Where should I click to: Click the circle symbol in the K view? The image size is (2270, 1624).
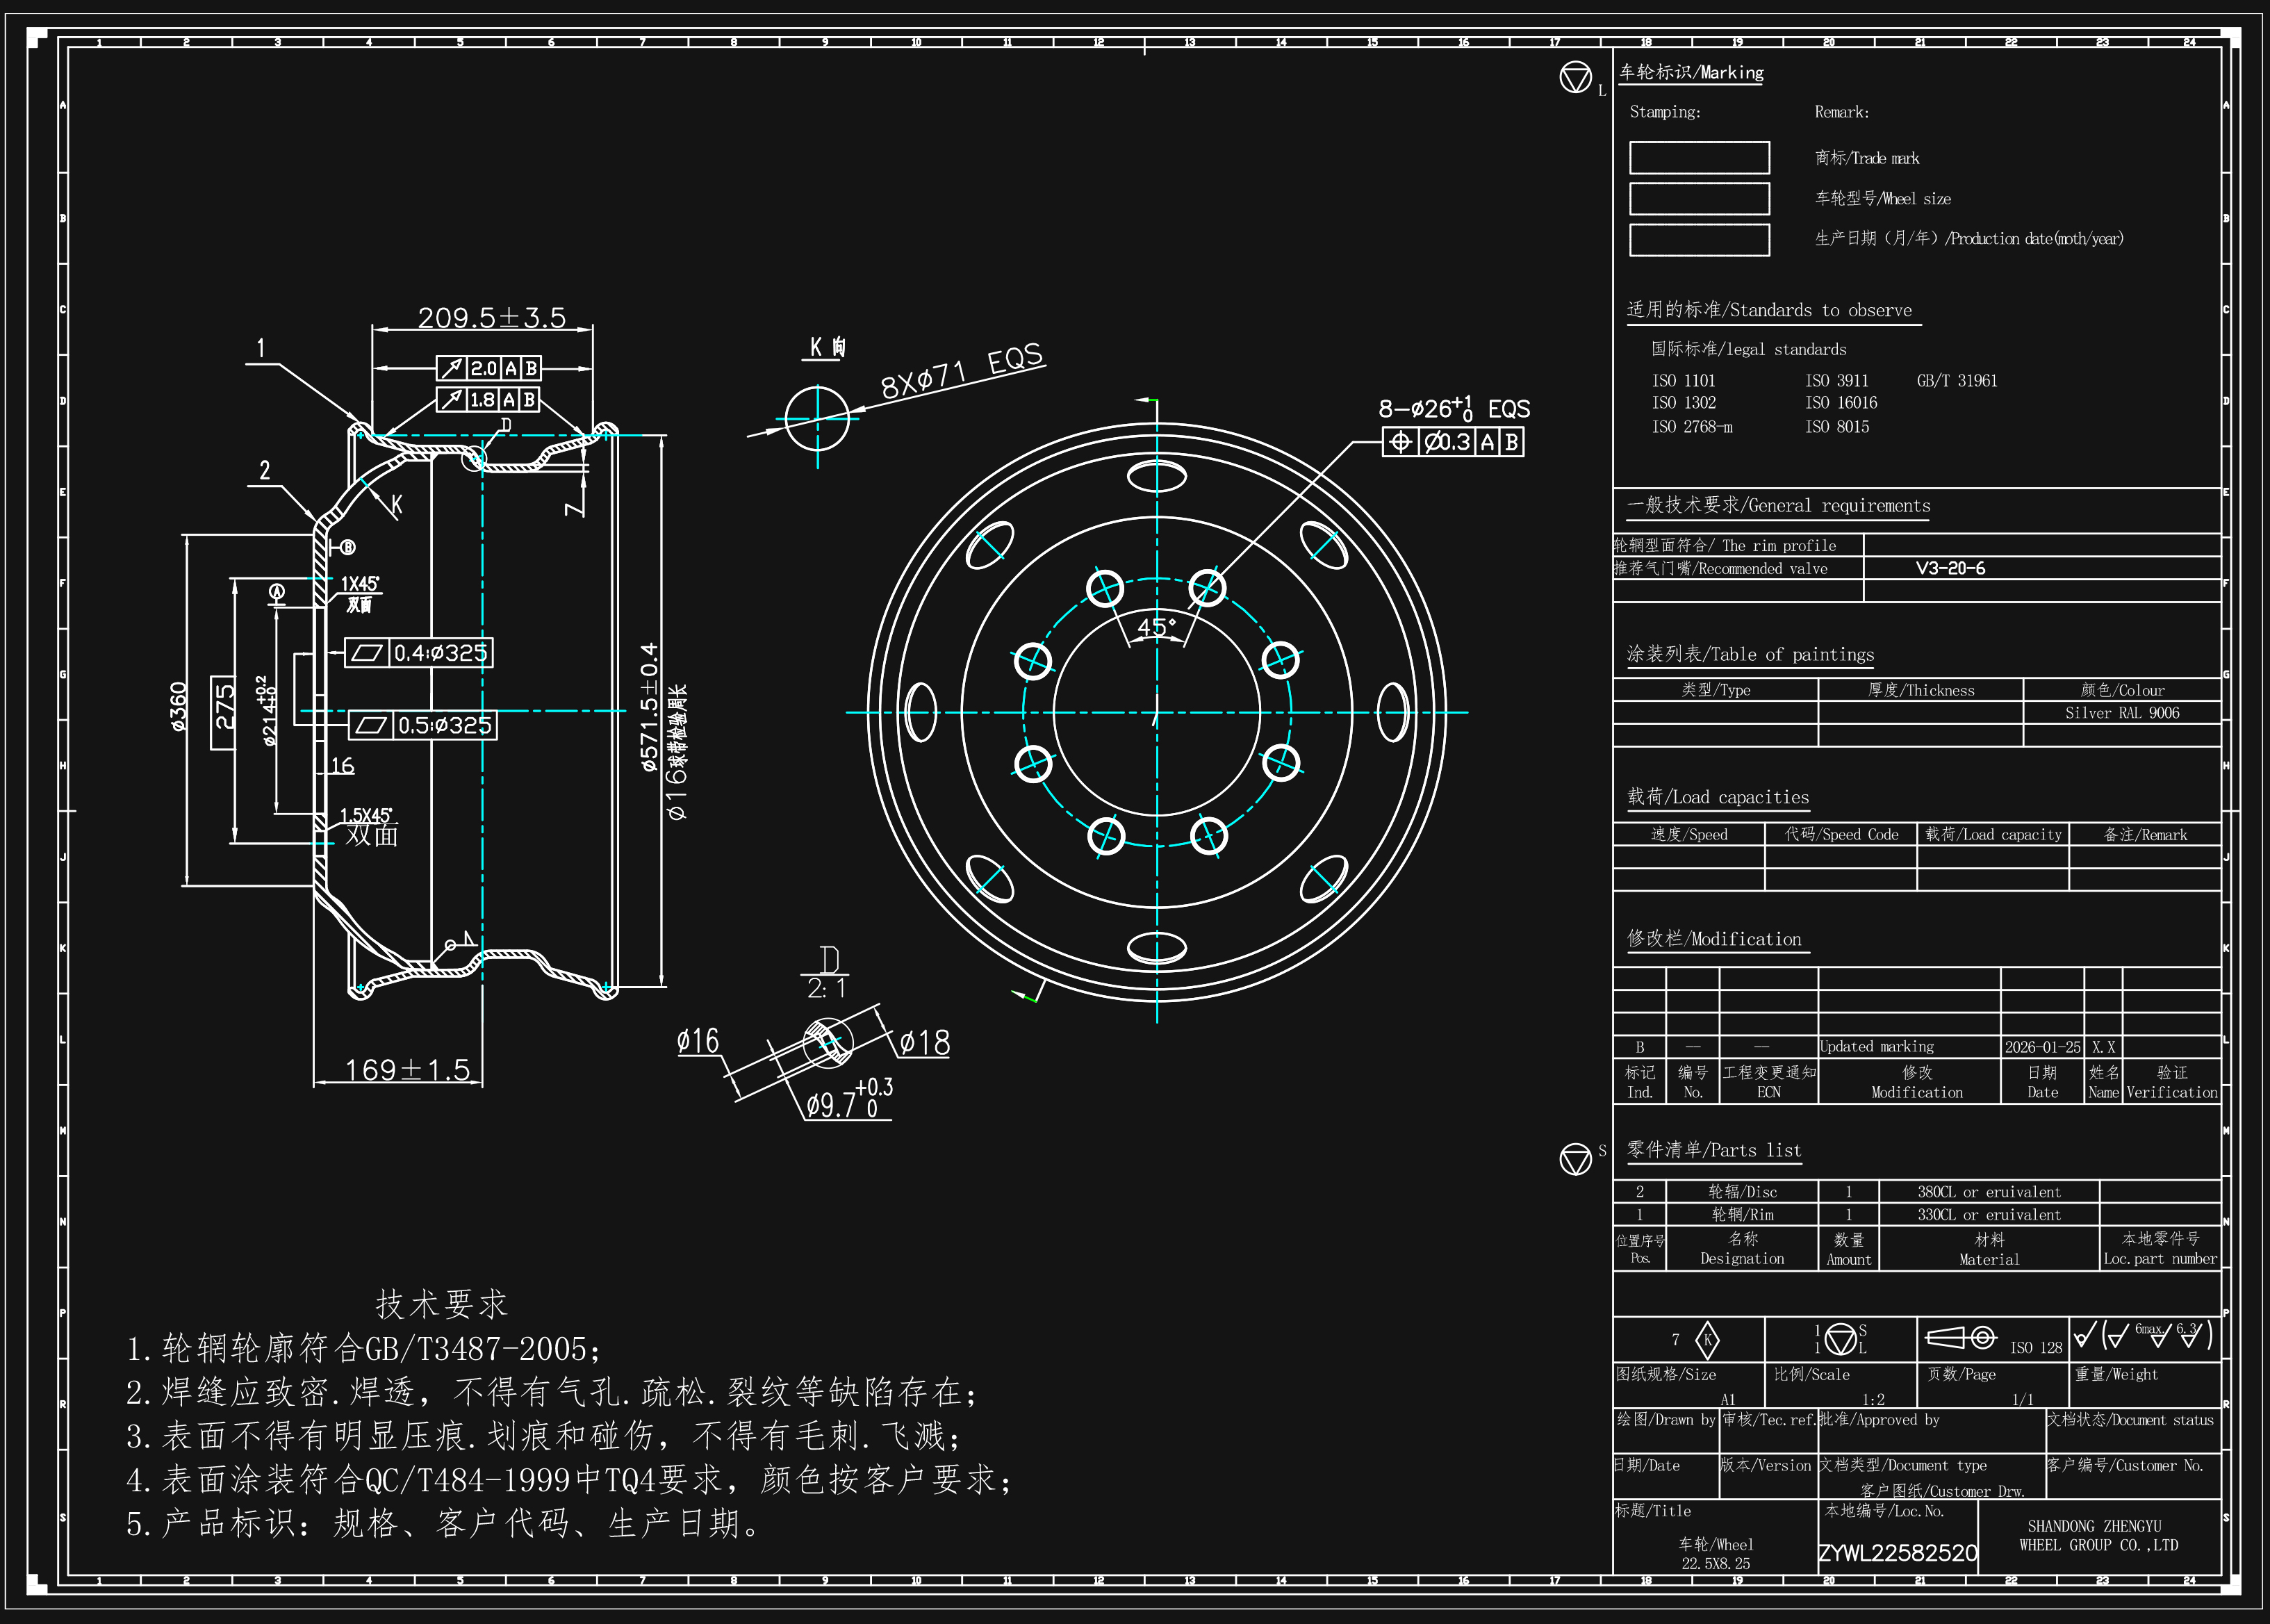(817, 418)
